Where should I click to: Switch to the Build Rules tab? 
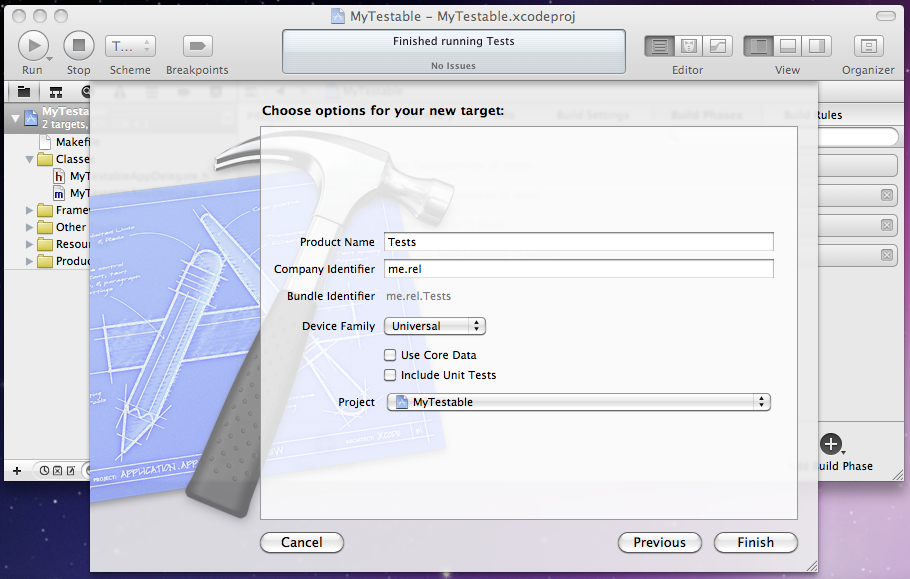813,115
